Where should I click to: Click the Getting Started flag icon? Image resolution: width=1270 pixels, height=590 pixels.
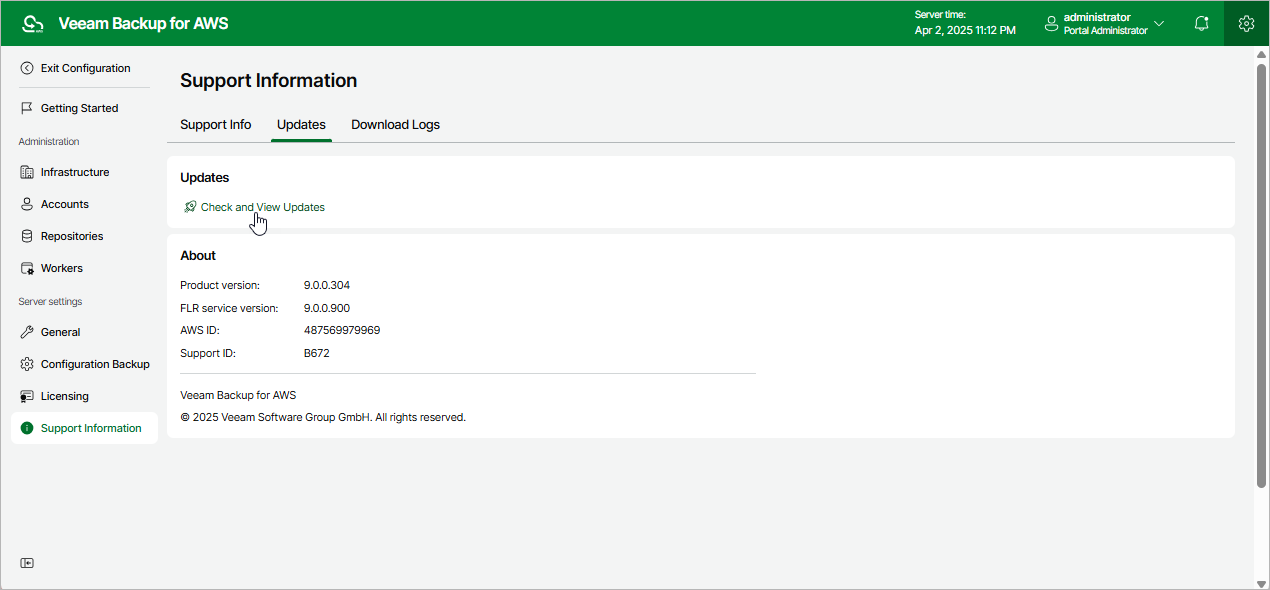27,108
